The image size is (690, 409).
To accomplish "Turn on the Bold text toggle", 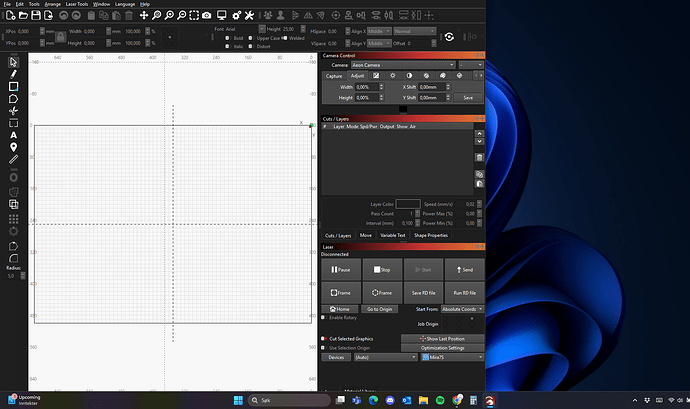I will (x=228, y=38).
